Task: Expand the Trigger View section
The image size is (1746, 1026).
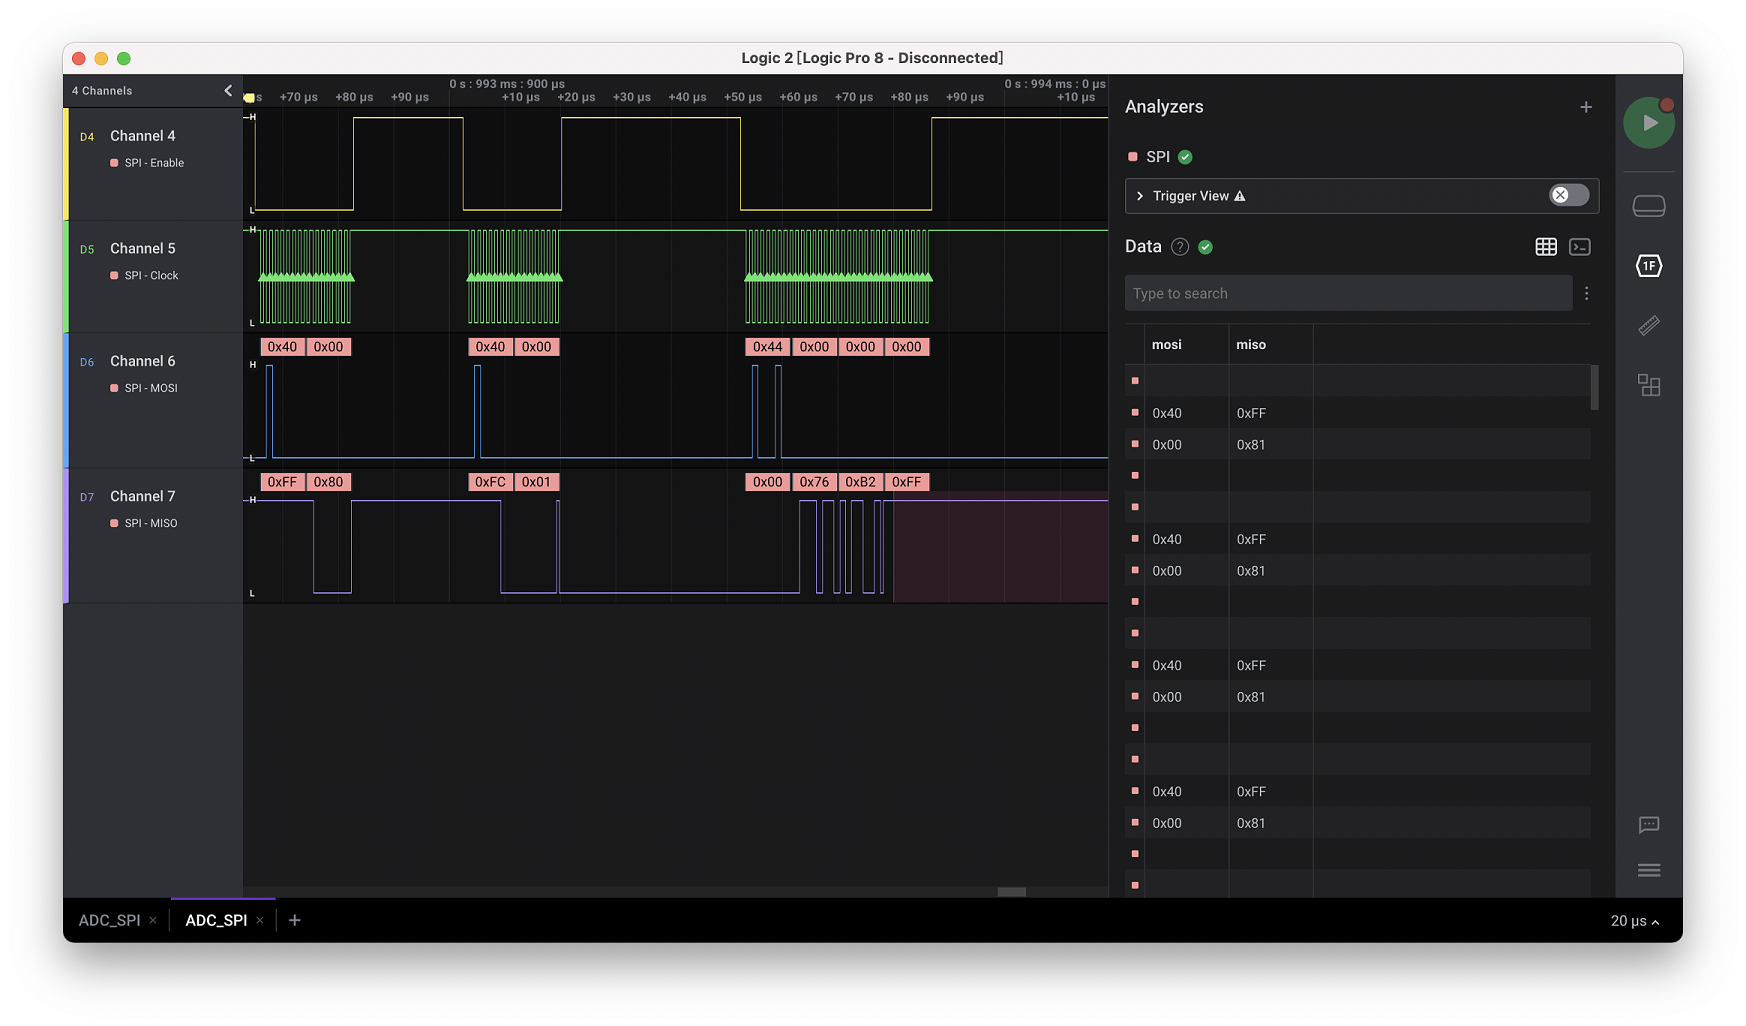Action: (1139, 196)
